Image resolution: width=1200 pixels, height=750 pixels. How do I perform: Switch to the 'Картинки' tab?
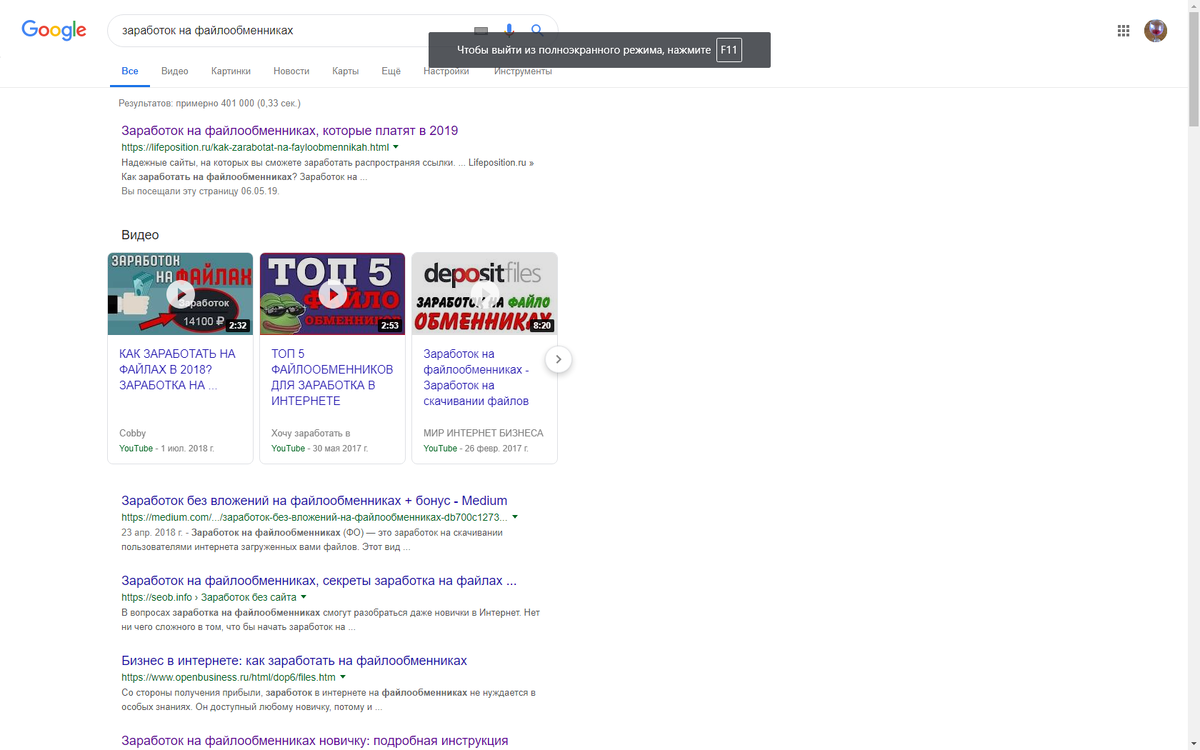pyautogui.click(x=231, y=72)
